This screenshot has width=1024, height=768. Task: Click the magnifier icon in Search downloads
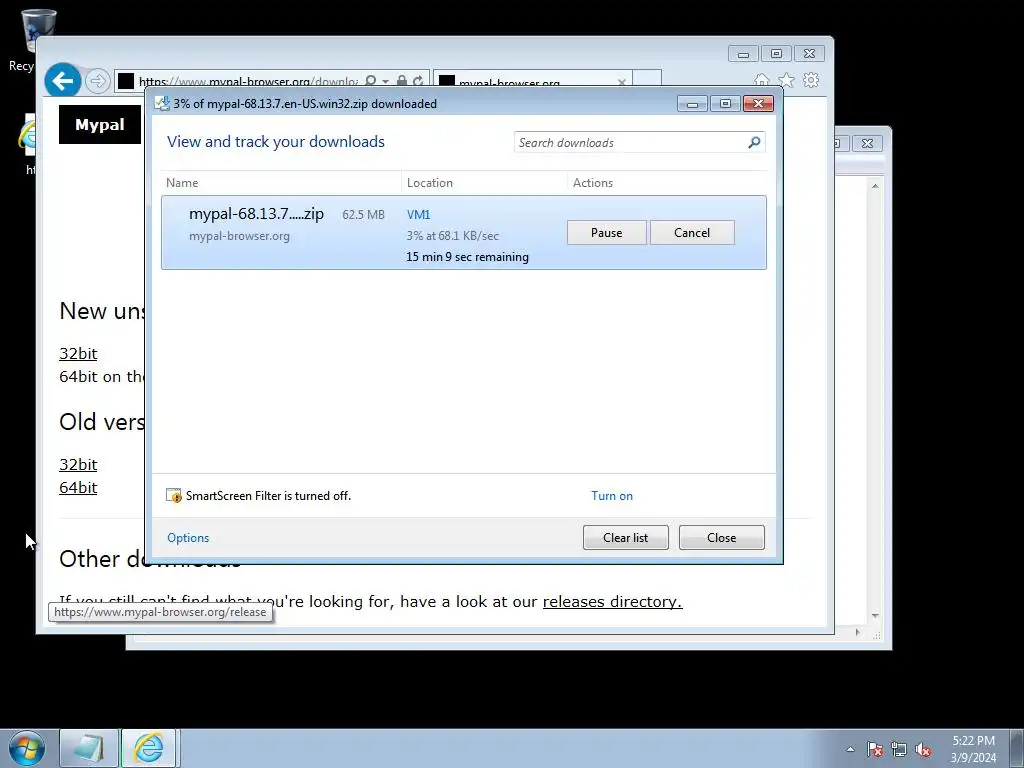pyautogui.click(x=754, y=142)
